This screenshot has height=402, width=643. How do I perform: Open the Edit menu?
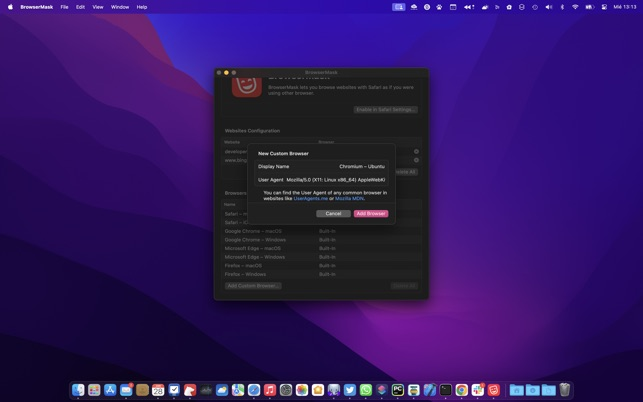(x=80, y=7)
